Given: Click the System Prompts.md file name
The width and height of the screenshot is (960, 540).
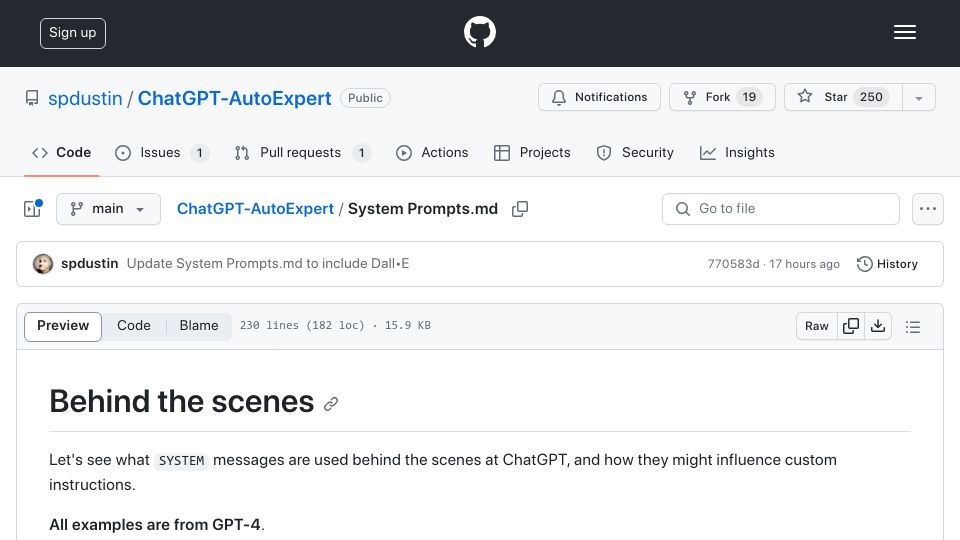Looking at the screenshot, I should click(x=423, y=209).
